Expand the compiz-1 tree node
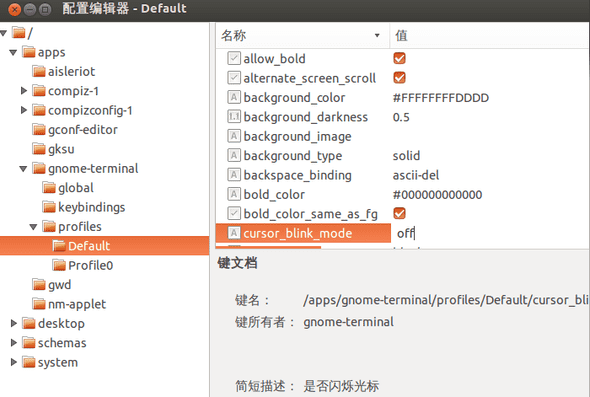 tap(24, 91)
